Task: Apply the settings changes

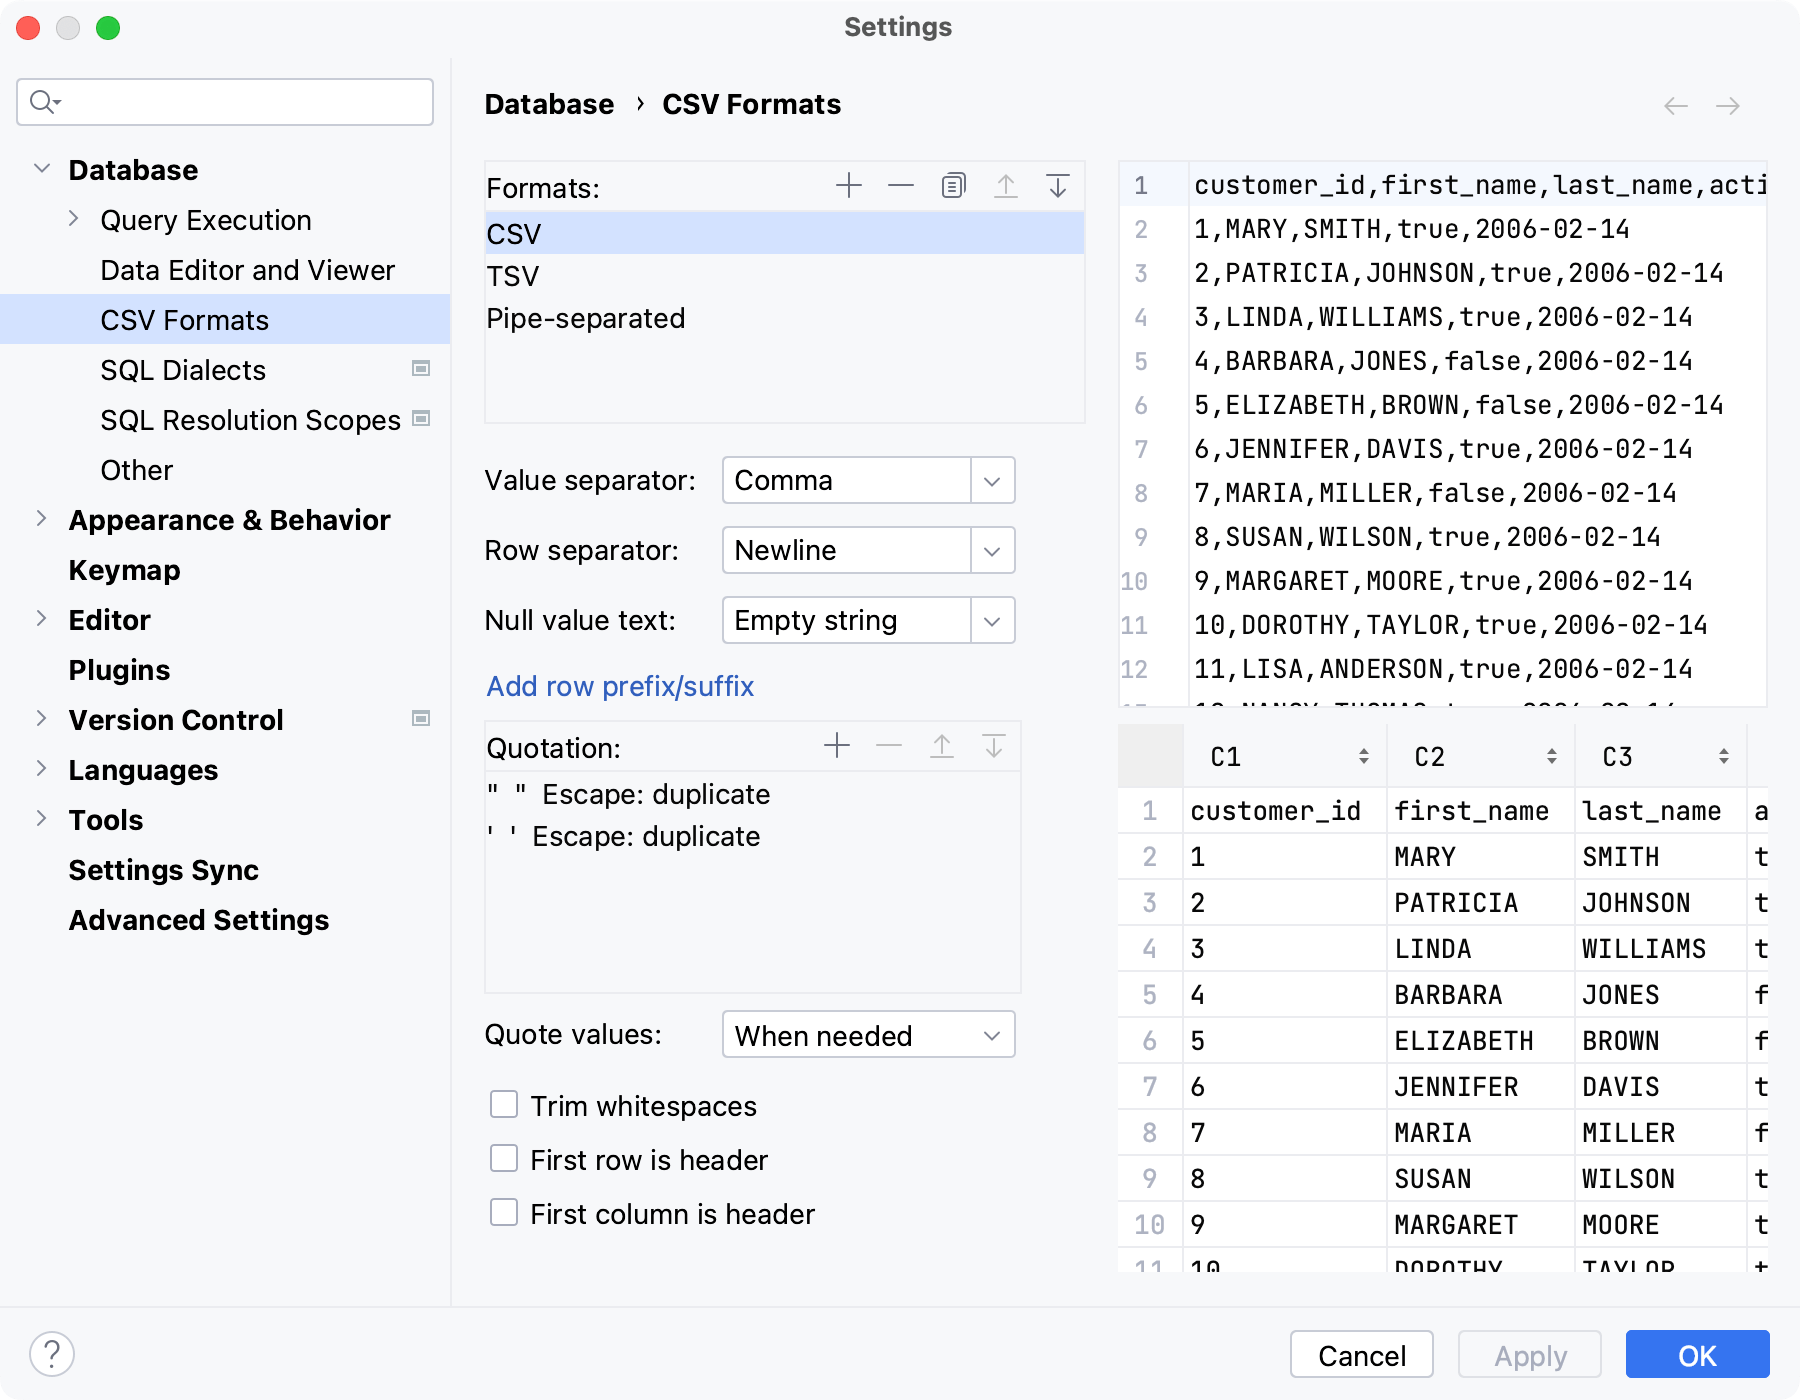Action: (x=1529, y=1355)
